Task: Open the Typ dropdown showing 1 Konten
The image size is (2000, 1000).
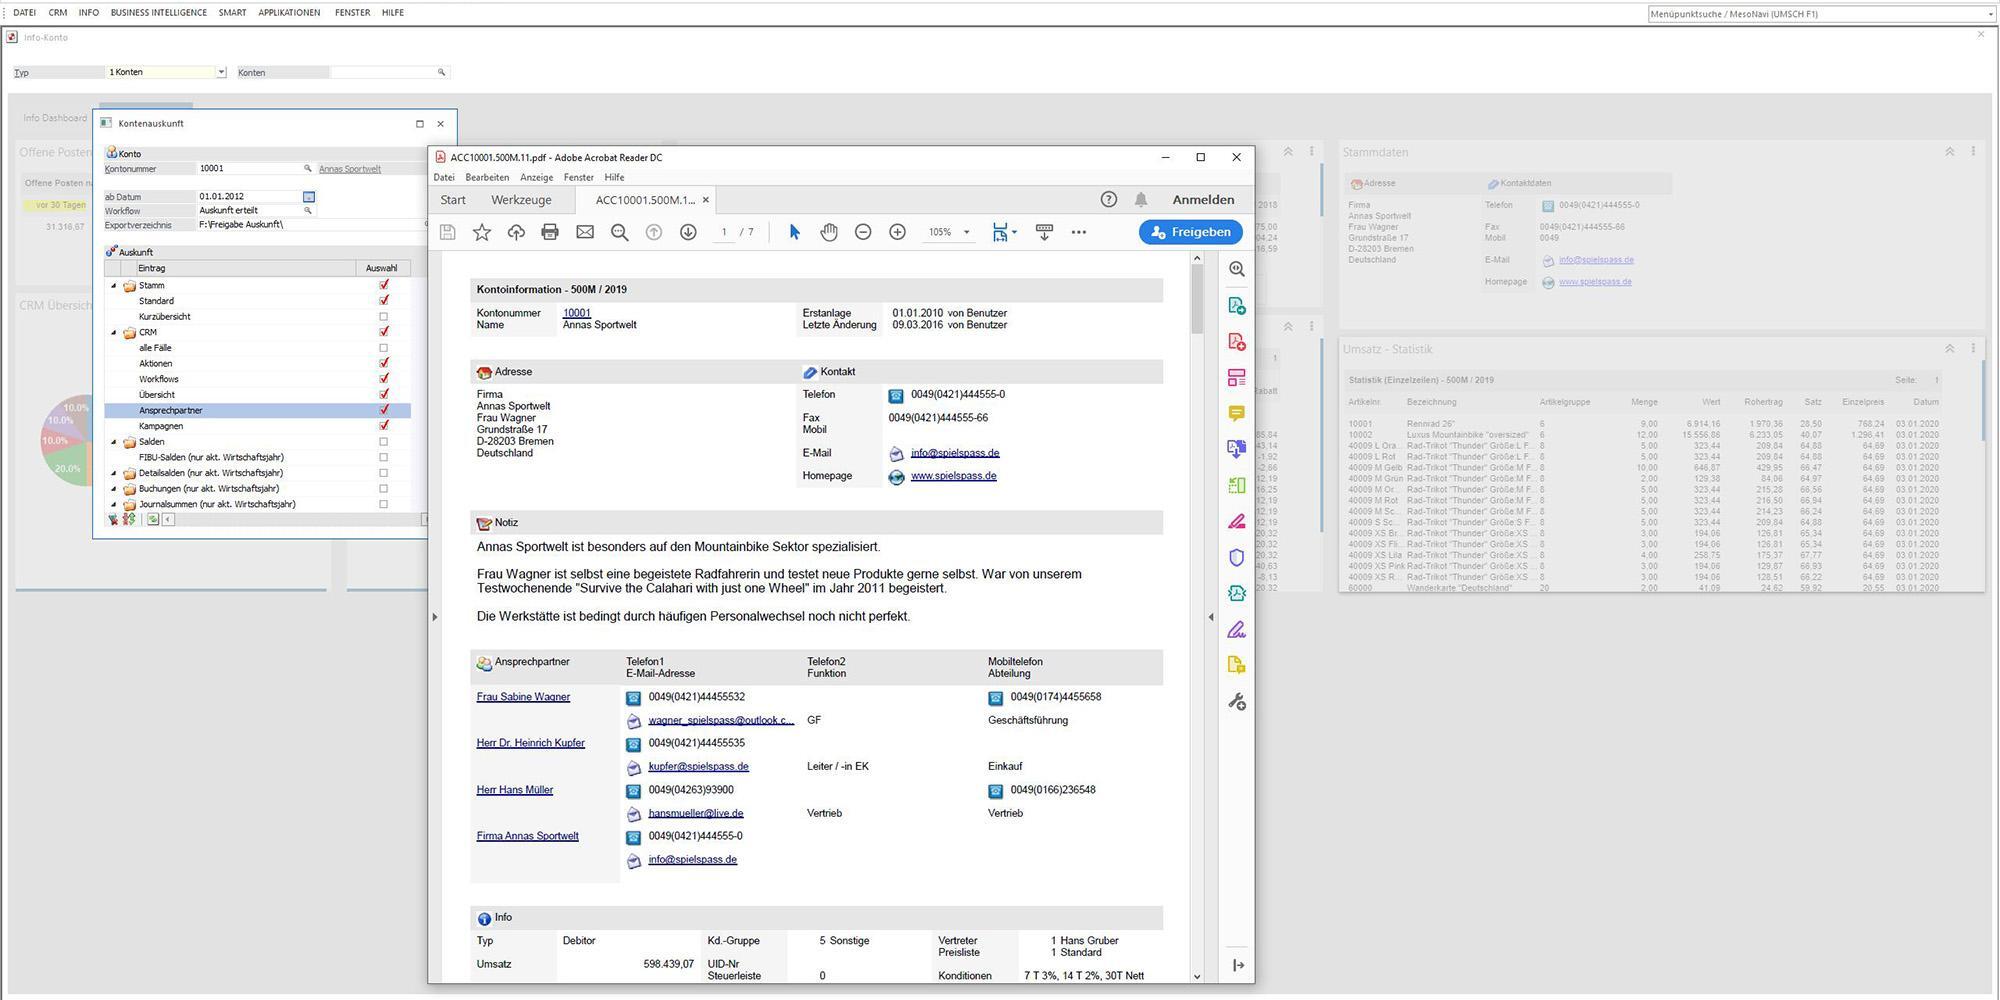Action: pyautogui.click(x=221, y=72)
